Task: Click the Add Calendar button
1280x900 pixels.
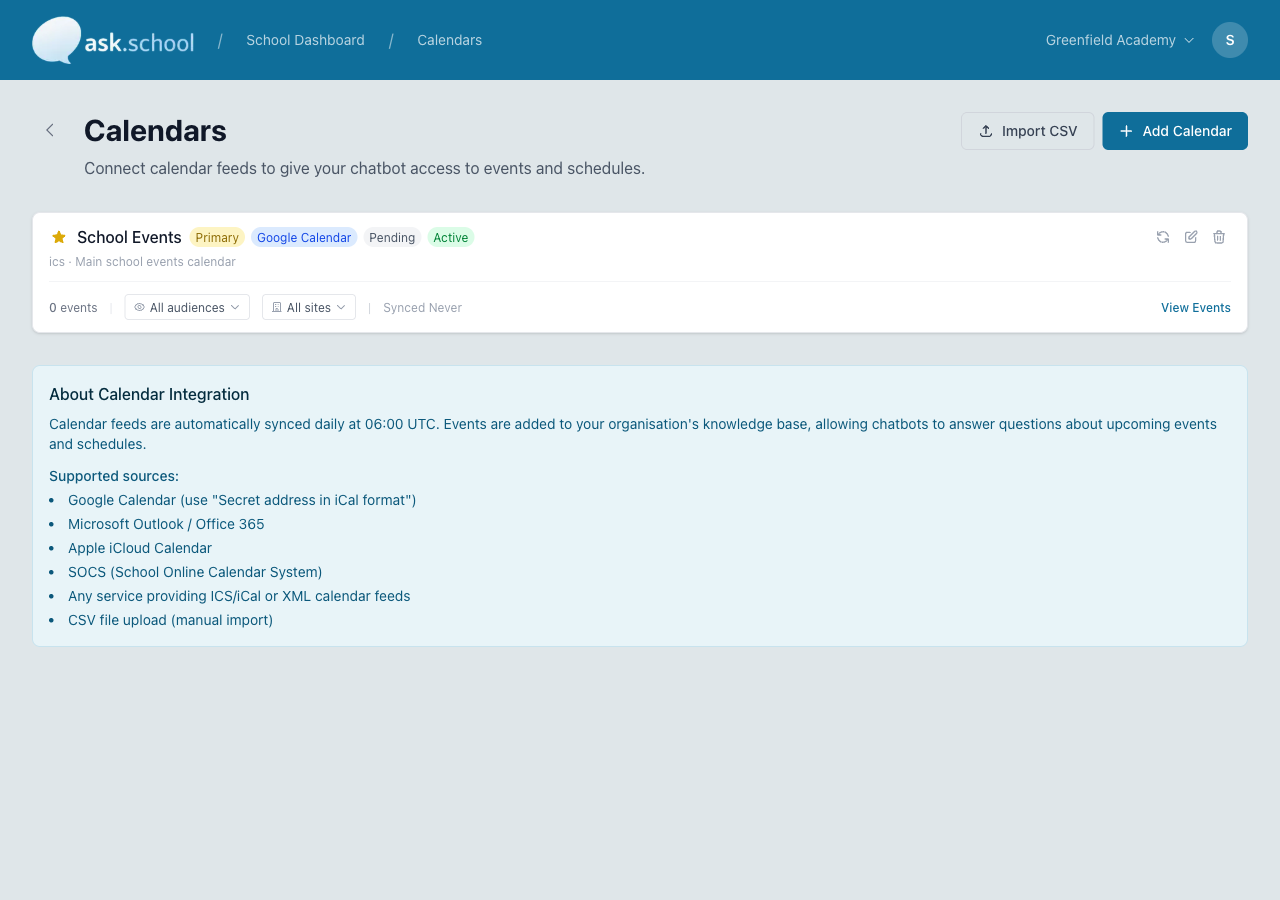Action: point(1175,131)
